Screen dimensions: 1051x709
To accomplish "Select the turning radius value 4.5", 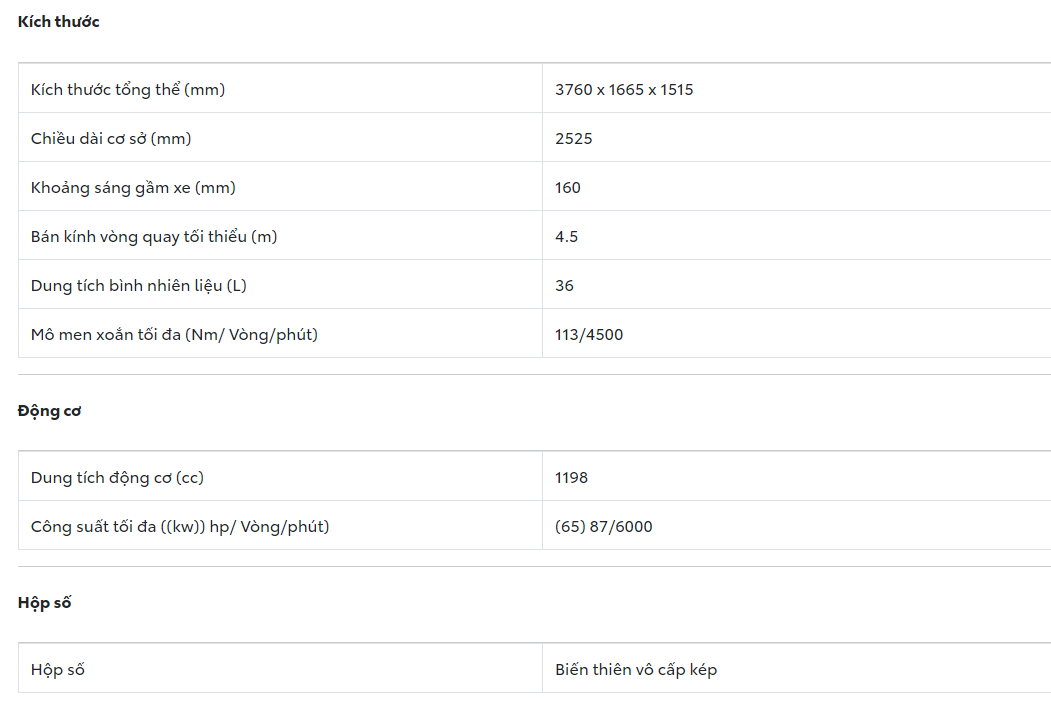I will (x=567, y=237).
